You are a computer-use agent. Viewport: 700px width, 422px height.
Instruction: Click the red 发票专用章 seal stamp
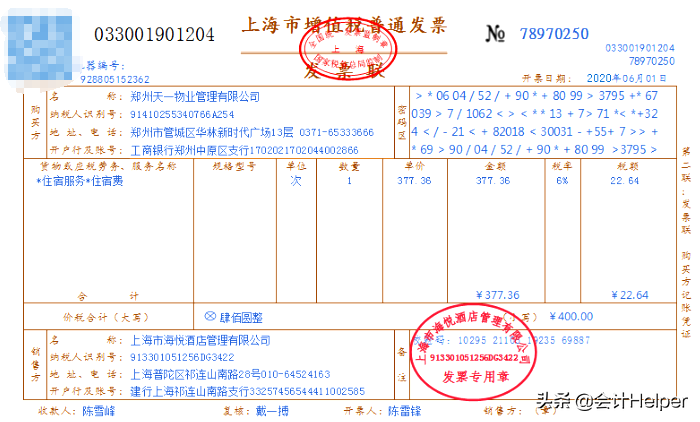[473, 351]
